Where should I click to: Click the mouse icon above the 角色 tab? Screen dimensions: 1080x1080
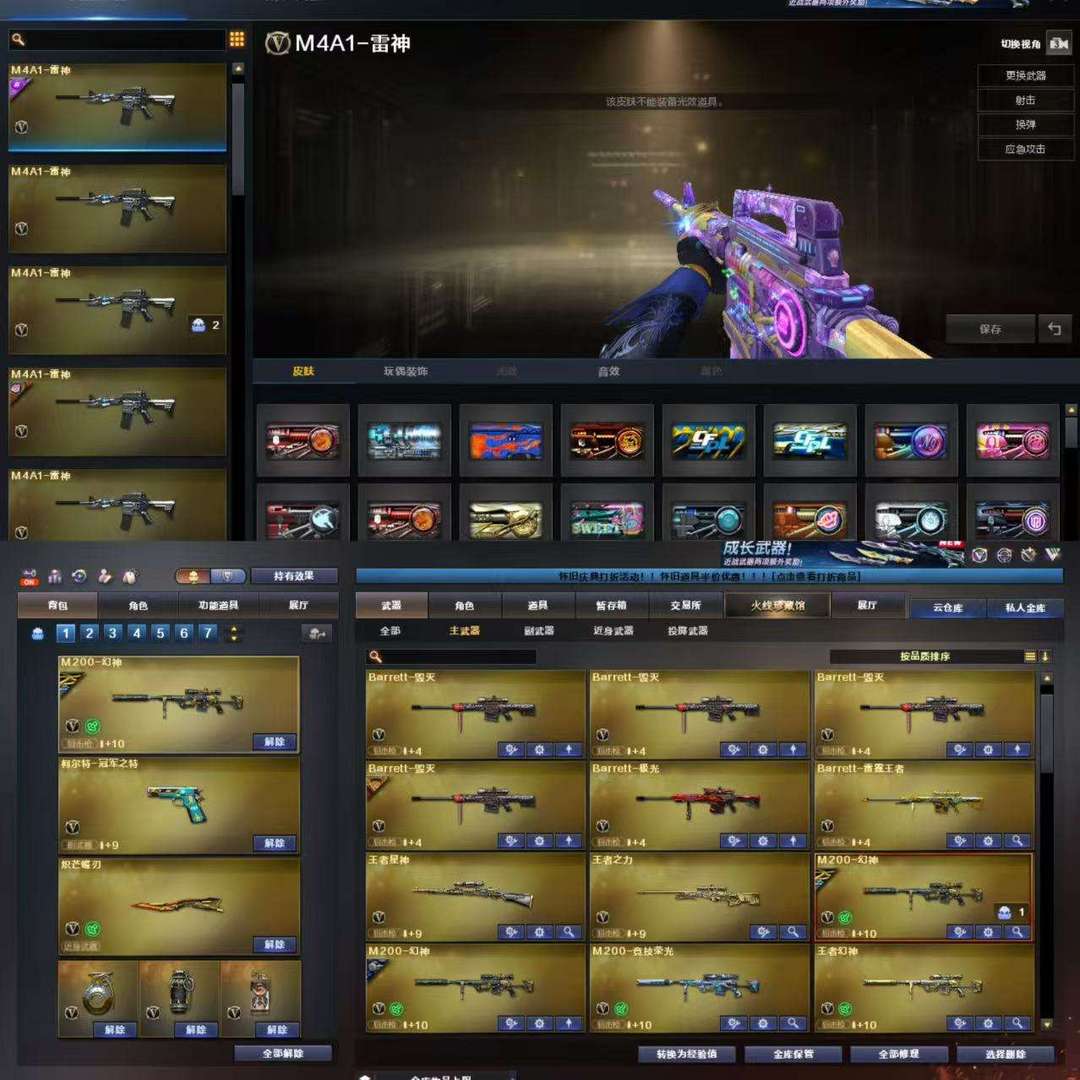coord(130,576)
